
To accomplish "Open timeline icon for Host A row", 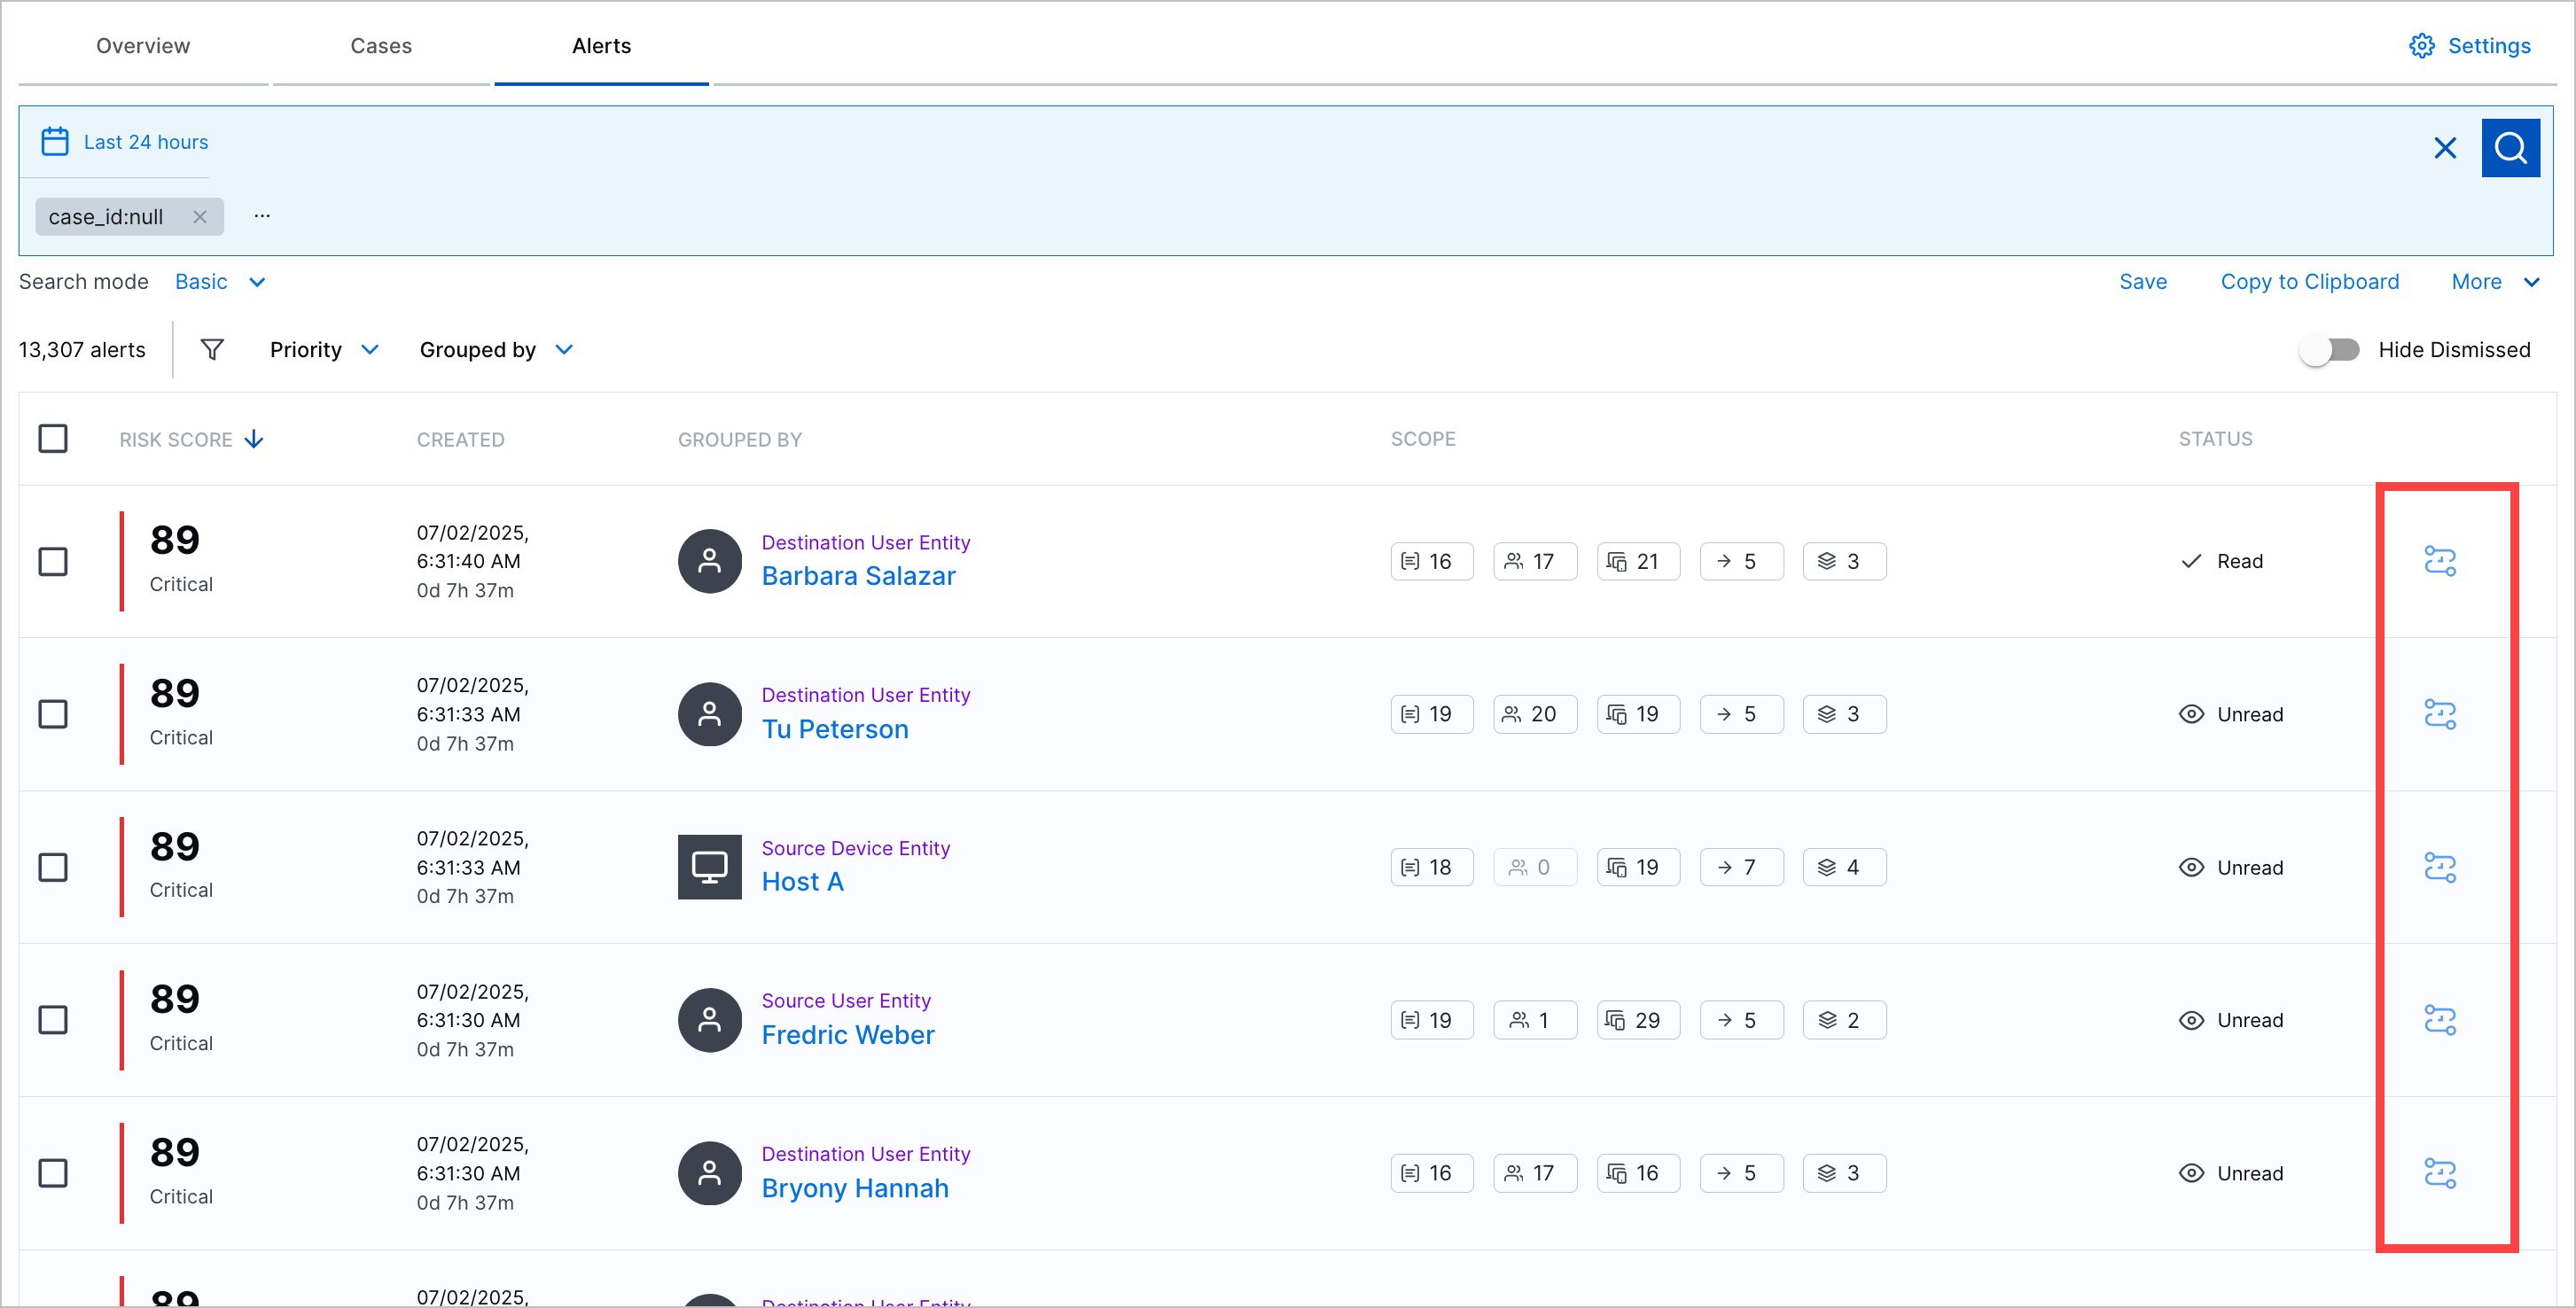I will coord(2440,867).
